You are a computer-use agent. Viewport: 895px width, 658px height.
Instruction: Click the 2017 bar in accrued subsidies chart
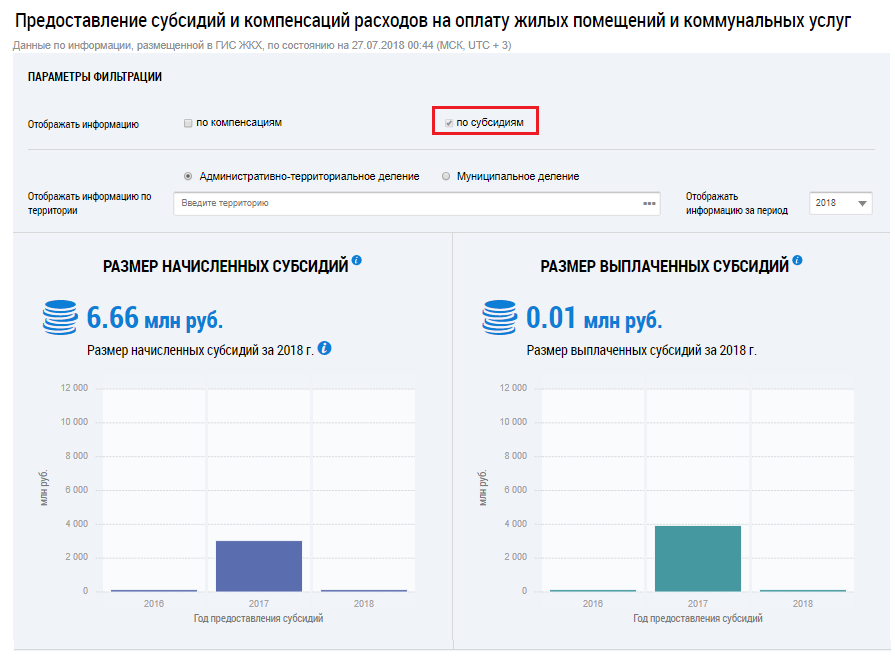(259, 565)
